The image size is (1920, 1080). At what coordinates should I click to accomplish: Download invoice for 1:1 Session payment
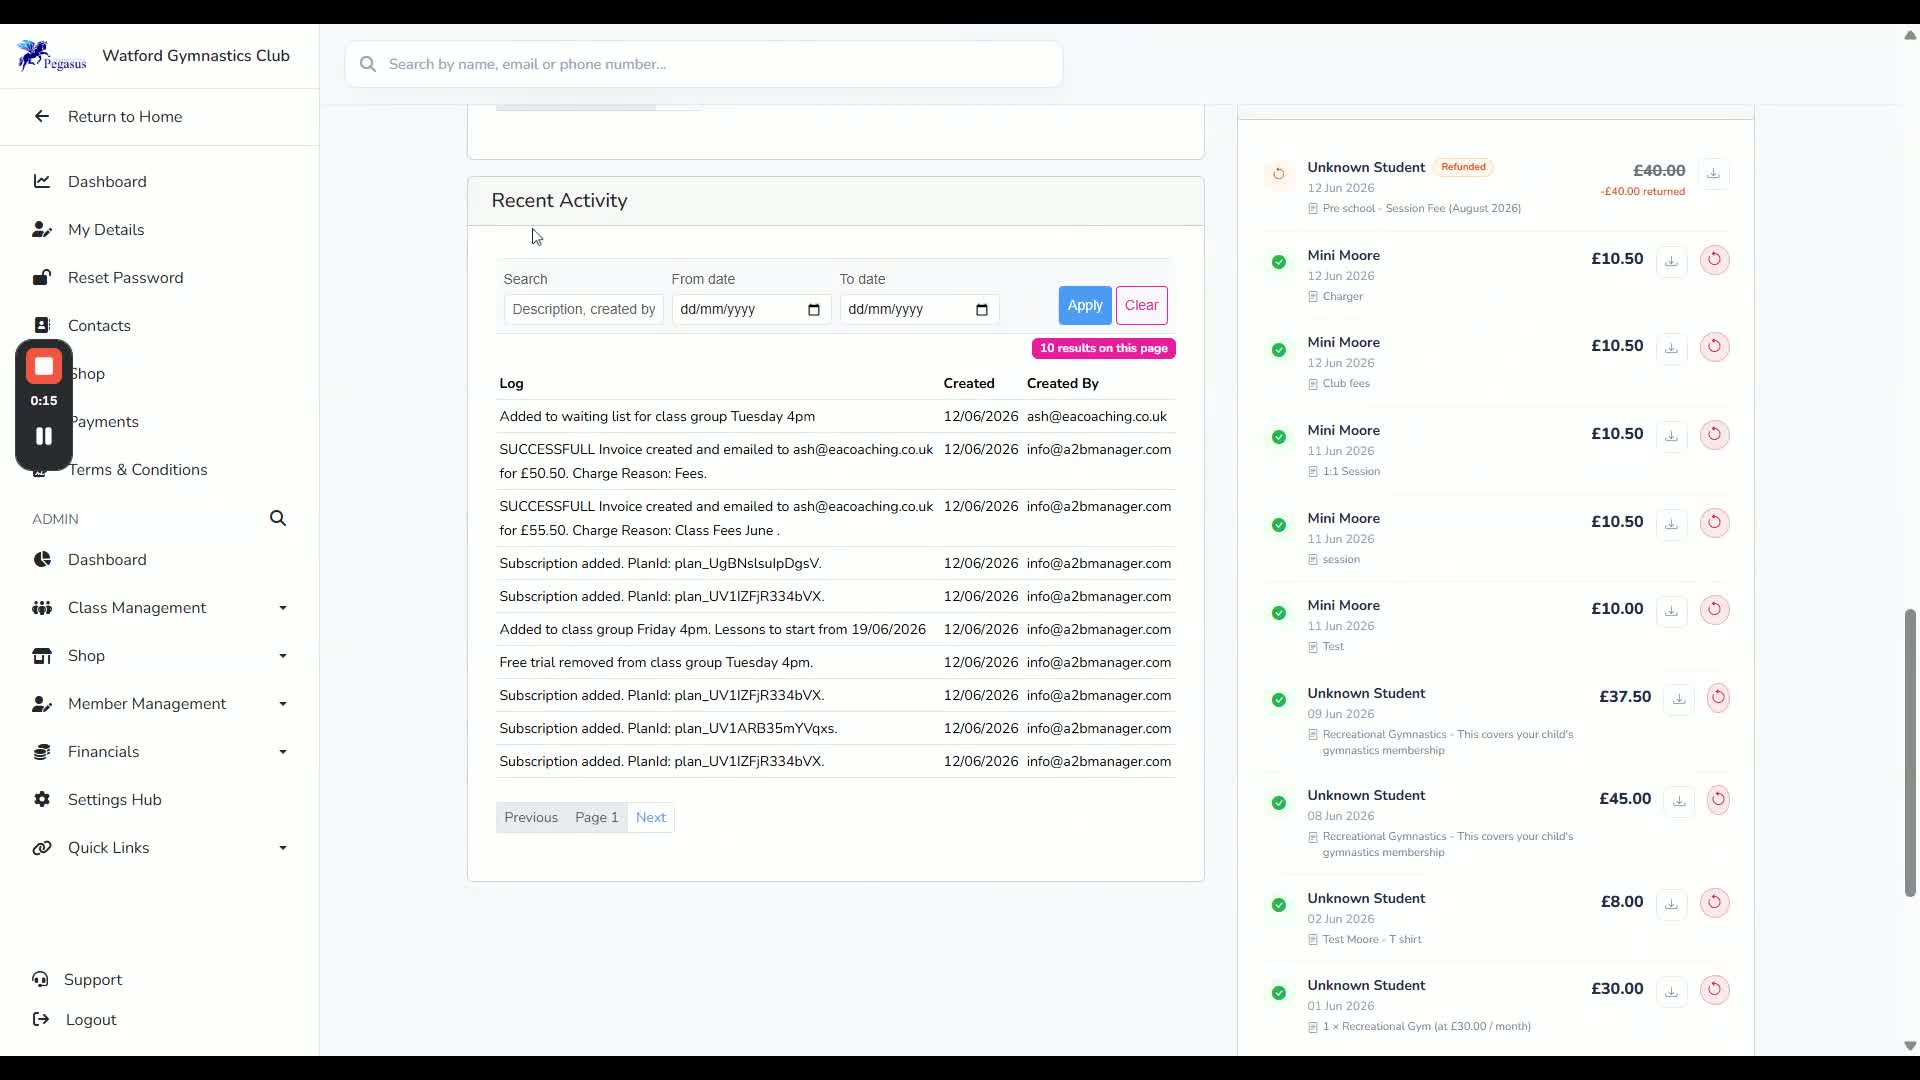click(1671, 436)
